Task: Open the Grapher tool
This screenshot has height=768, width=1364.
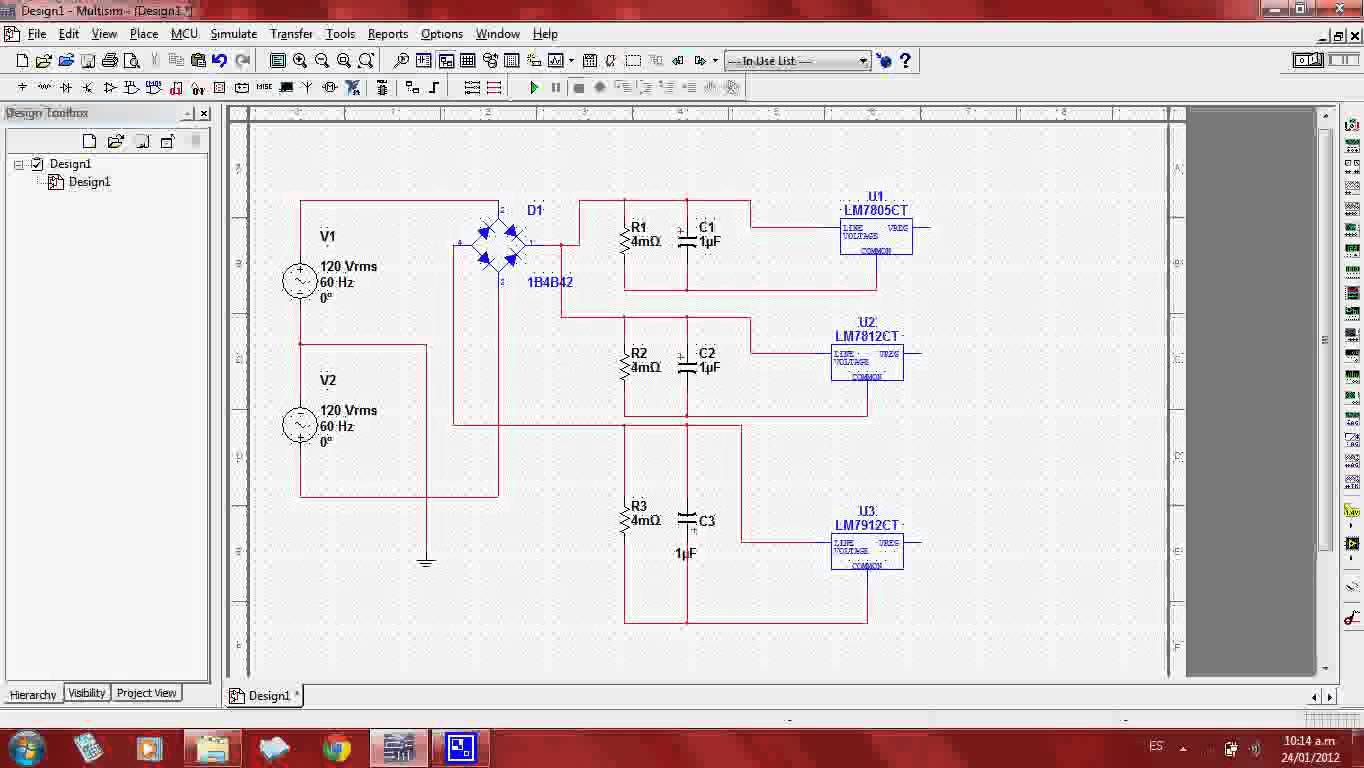Action: [556, 61]
